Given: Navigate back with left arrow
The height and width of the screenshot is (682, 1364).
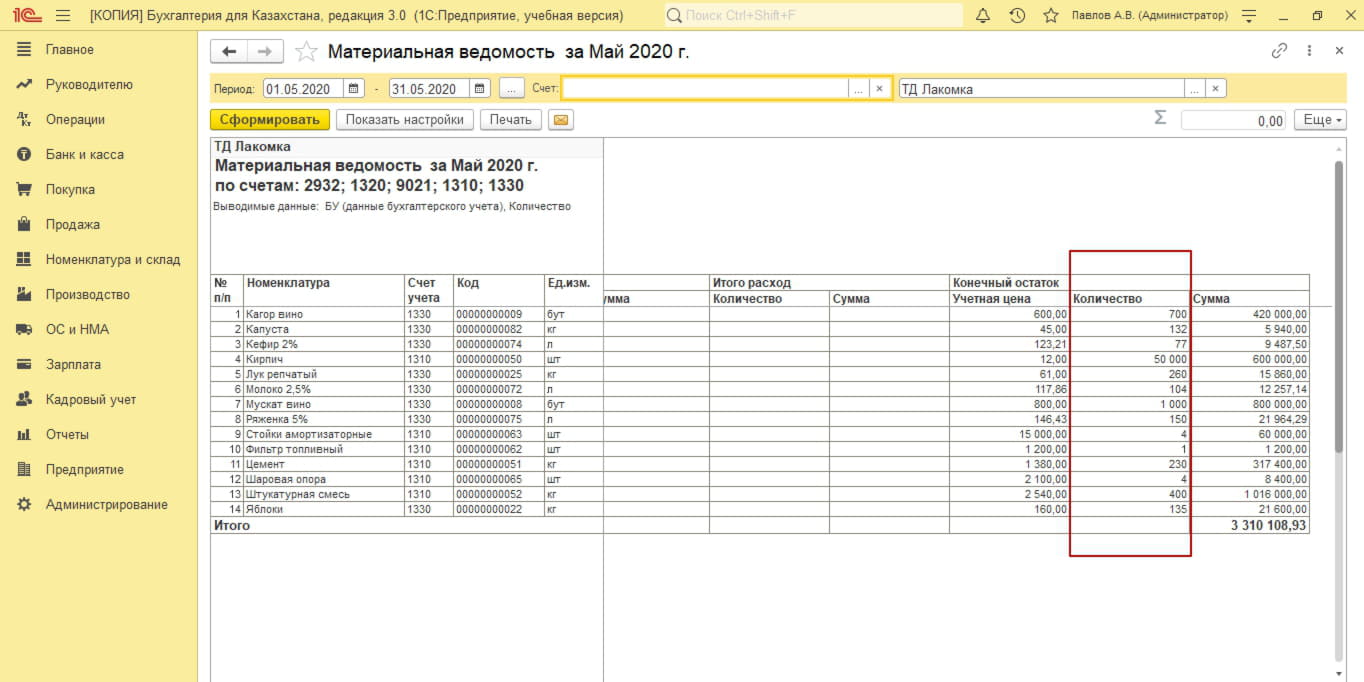Looking at the screenshot, I should (x=229, y=52).
